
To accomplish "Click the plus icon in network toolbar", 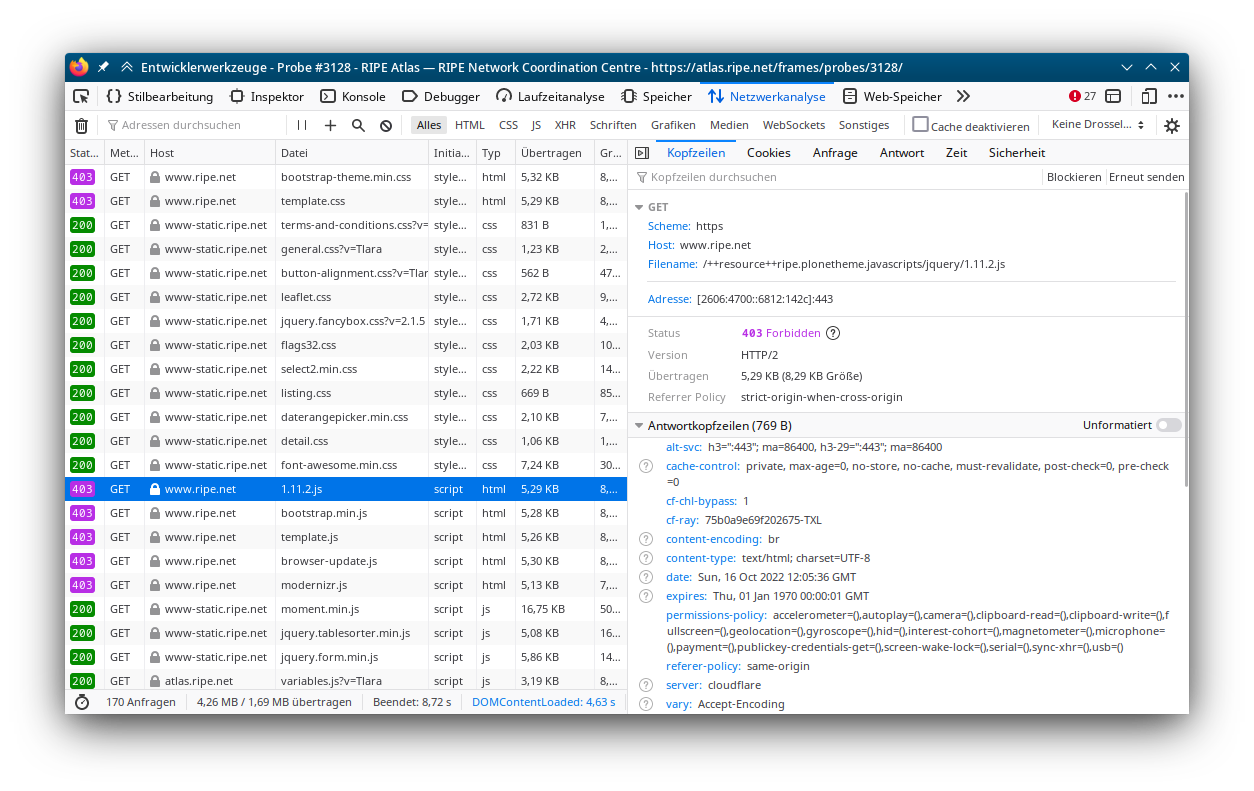I will tap(330, 126).
